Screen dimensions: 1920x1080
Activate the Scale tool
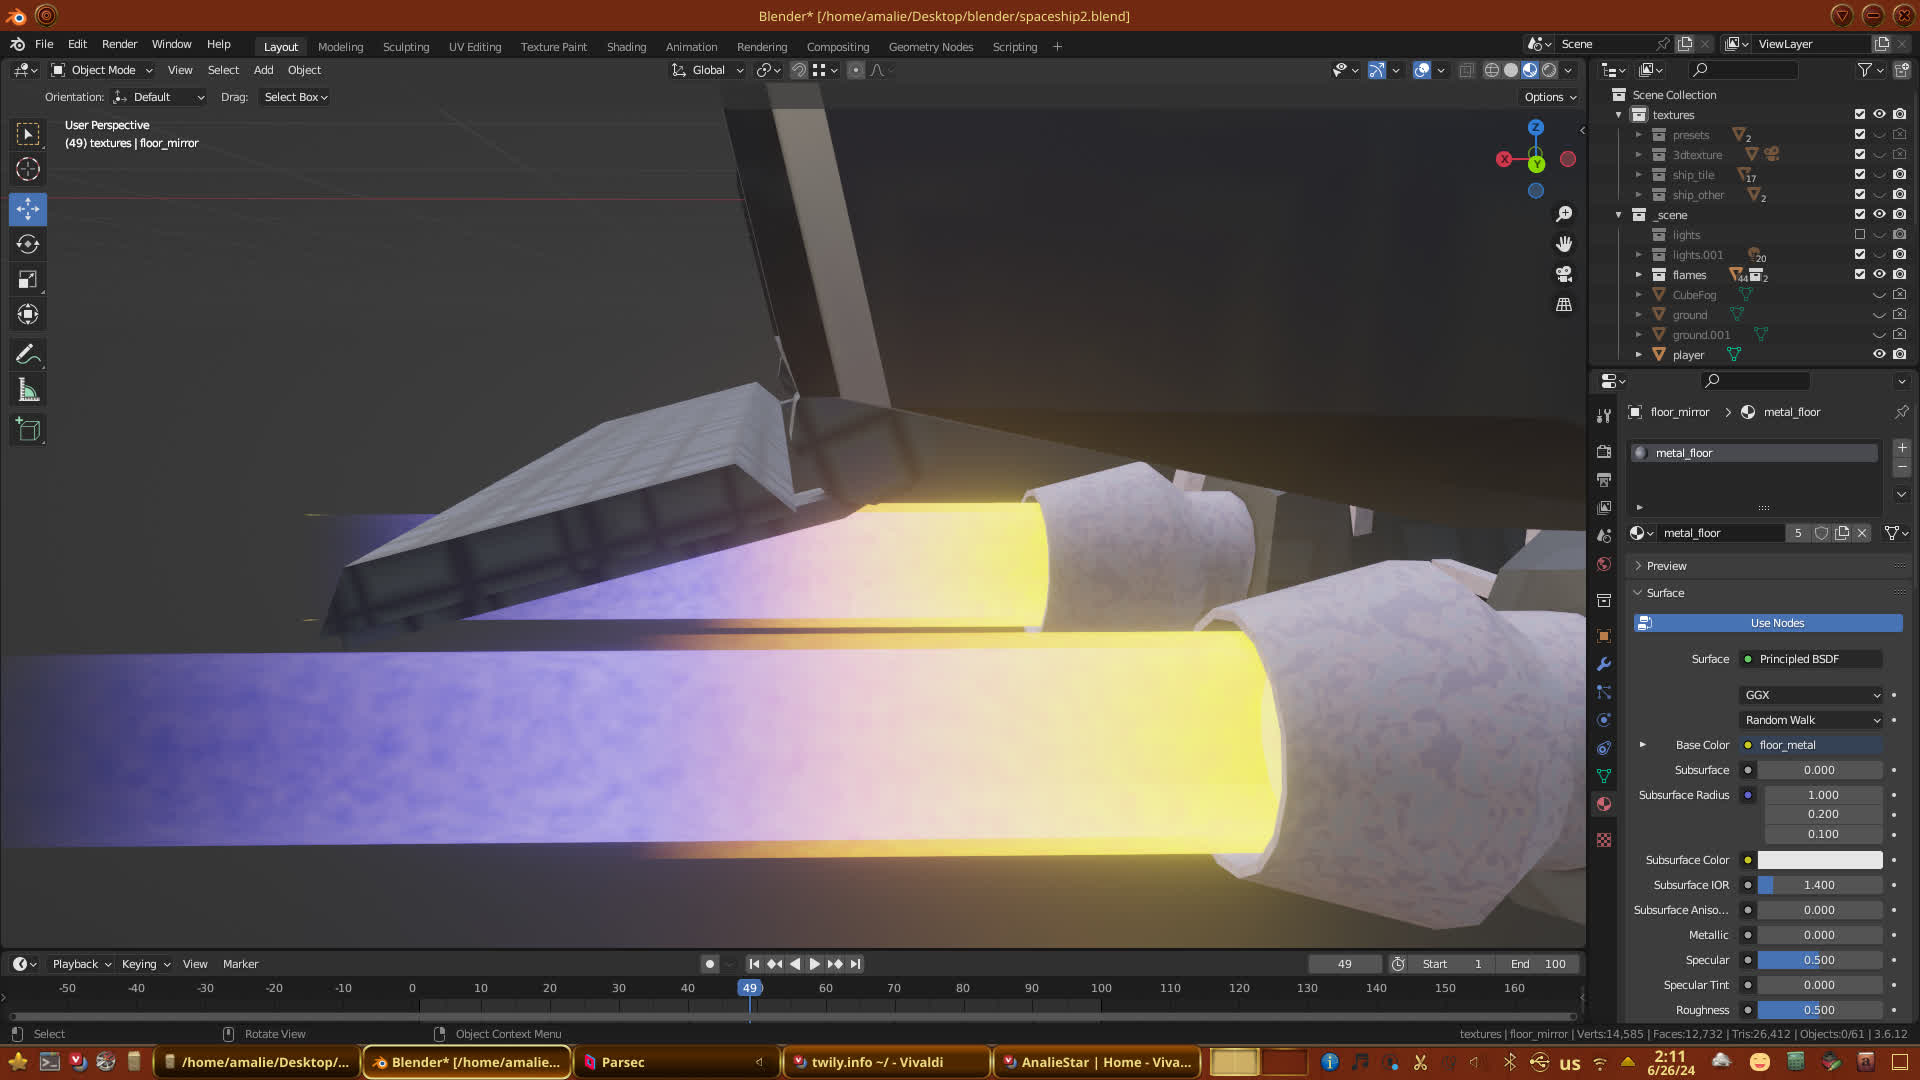coord(28,280)
